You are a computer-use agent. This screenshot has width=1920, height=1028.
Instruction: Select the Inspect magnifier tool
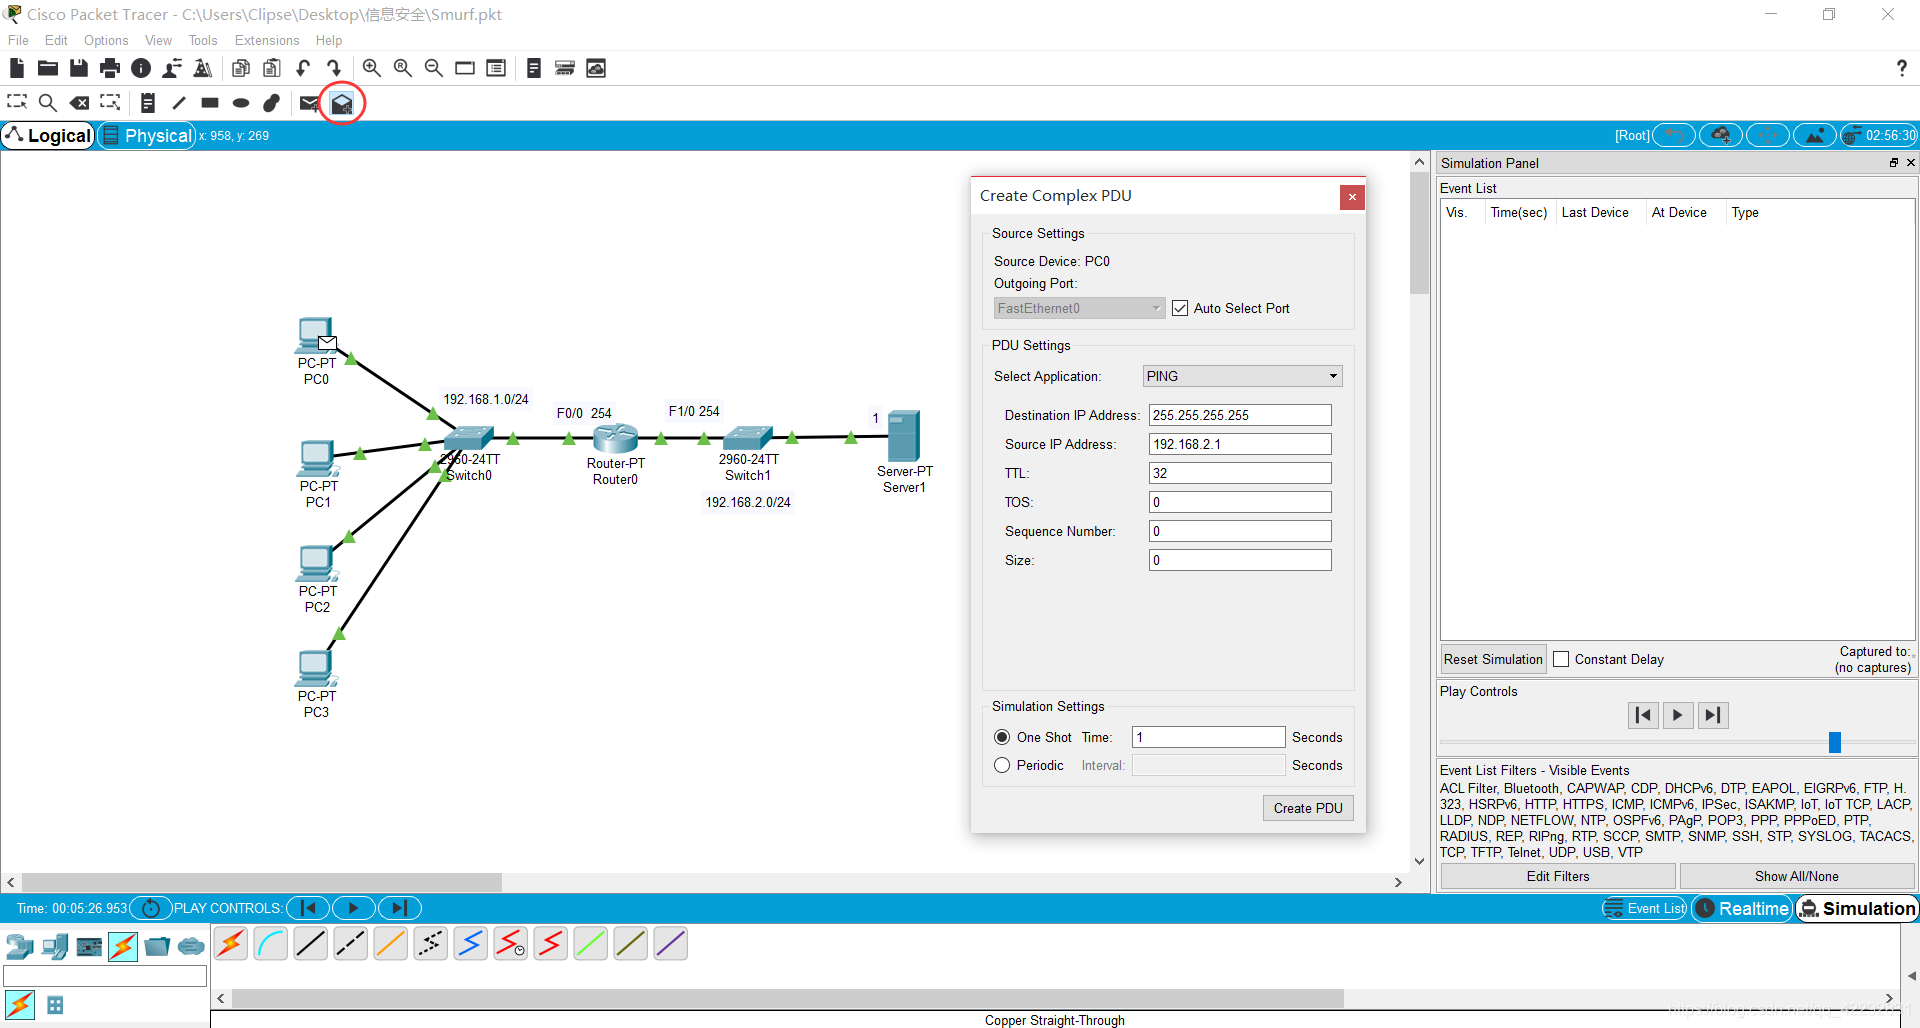click(x=47, y=102)
